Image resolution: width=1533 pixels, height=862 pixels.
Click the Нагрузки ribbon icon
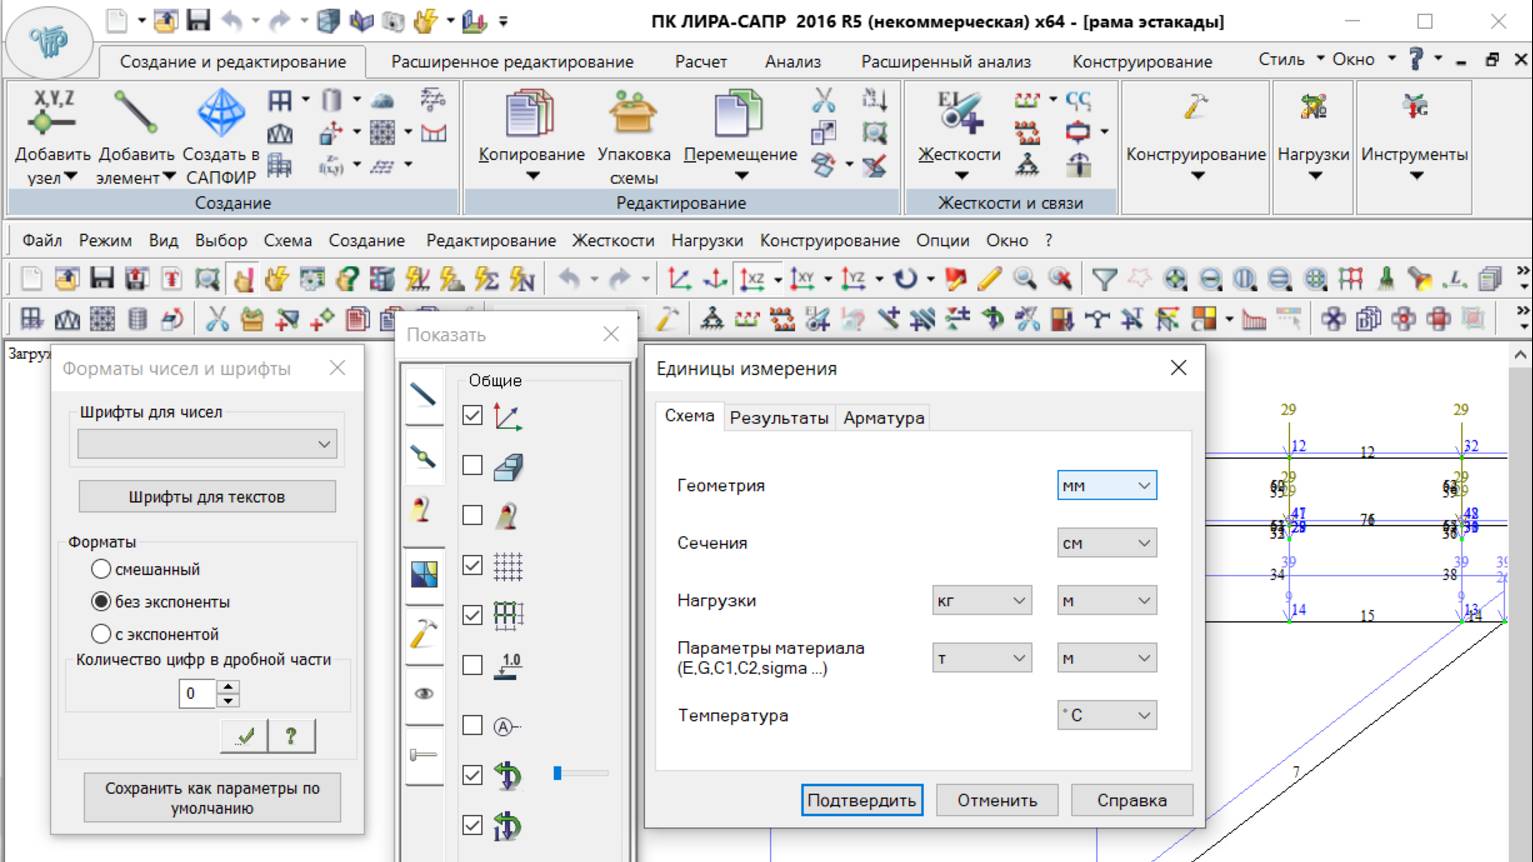point(1314,106)
